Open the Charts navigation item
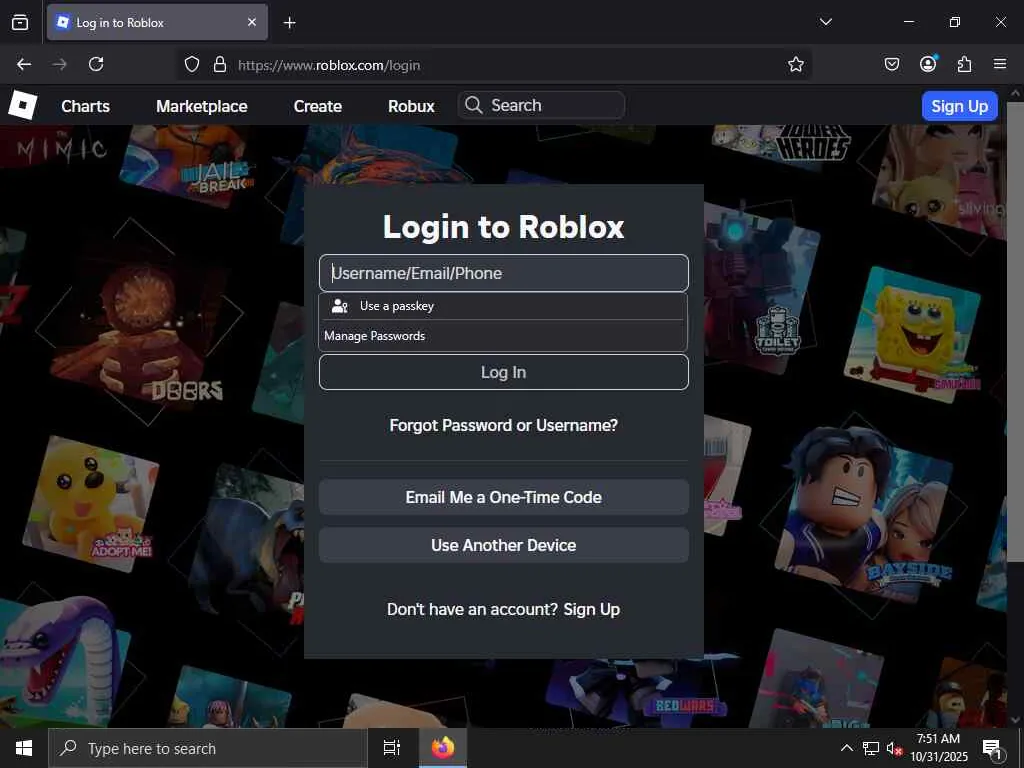 click(x=86, y=106)
